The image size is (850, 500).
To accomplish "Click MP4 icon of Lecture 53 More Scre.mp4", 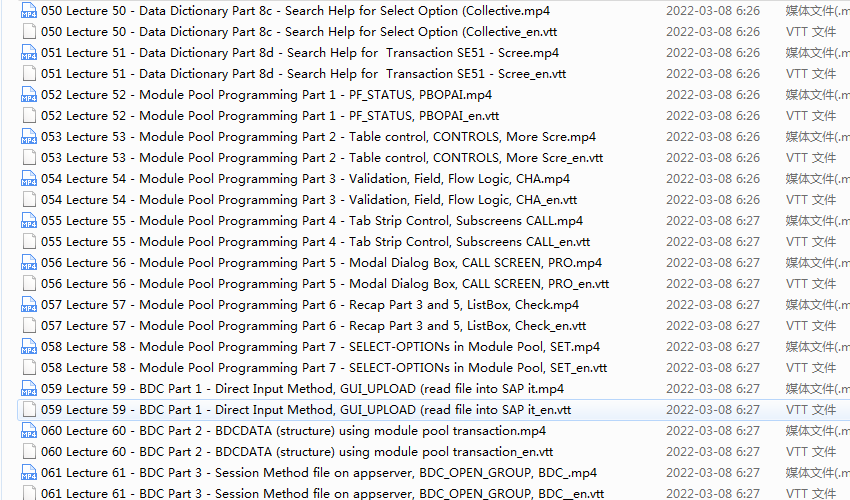I will click(29, 137).
